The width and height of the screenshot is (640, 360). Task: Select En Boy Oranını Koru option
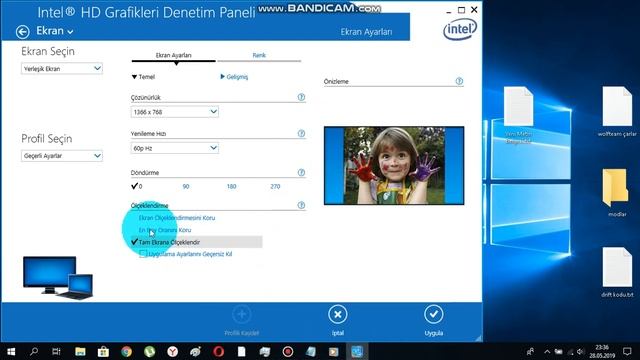165,230
